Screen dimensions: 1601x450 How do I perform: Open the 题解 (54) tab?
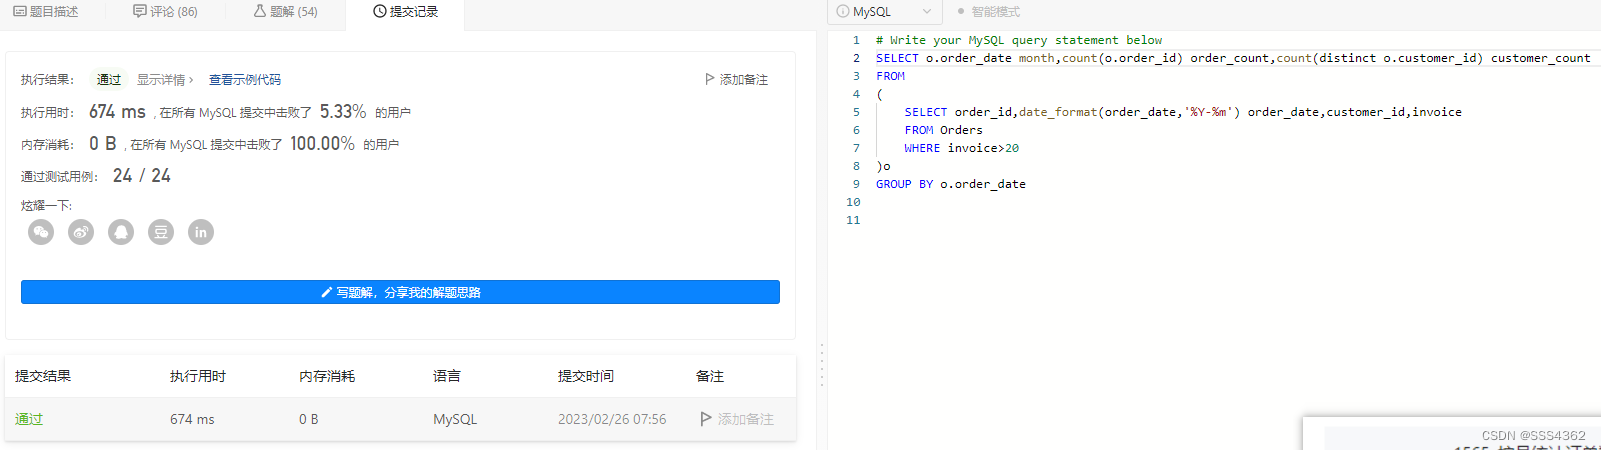coord(285,12)
